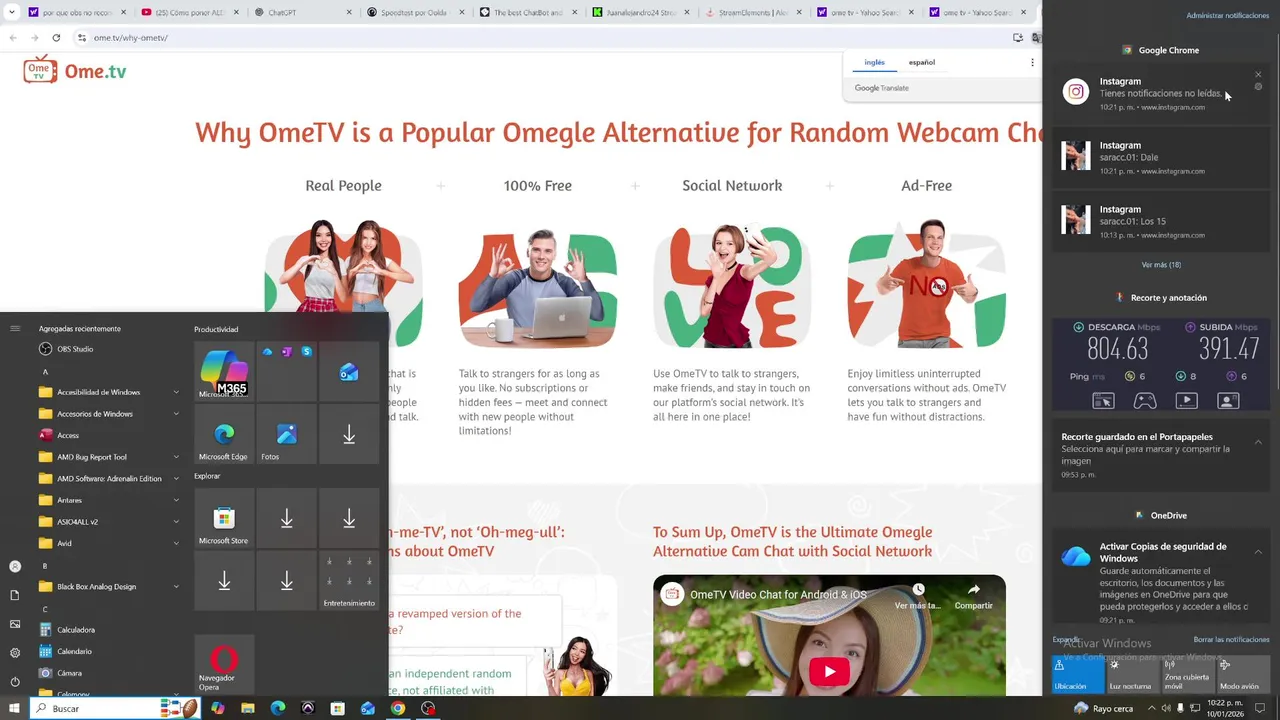Open File Explorer from the taskbar
1280x720 pixels.
pyautogui.click(x=248, y=708)
